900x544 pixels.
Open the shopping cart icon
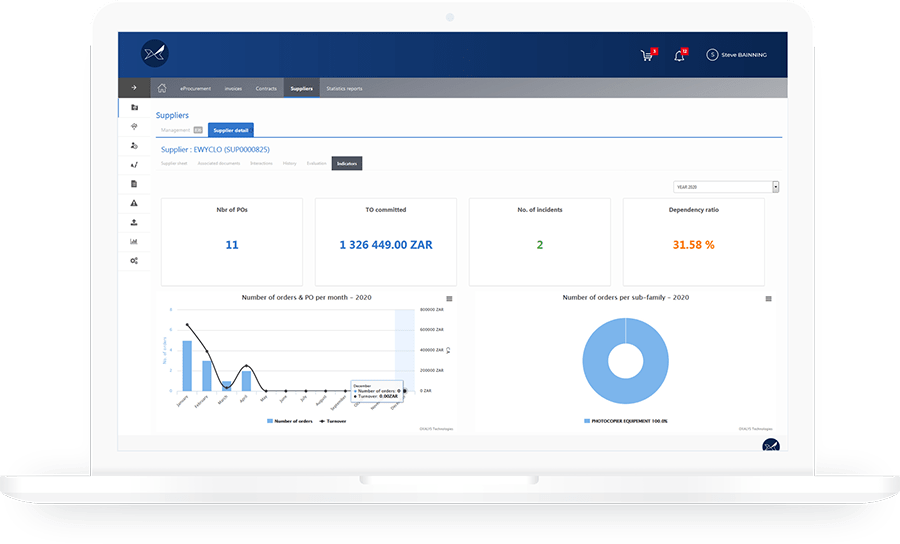pos(647,56)
